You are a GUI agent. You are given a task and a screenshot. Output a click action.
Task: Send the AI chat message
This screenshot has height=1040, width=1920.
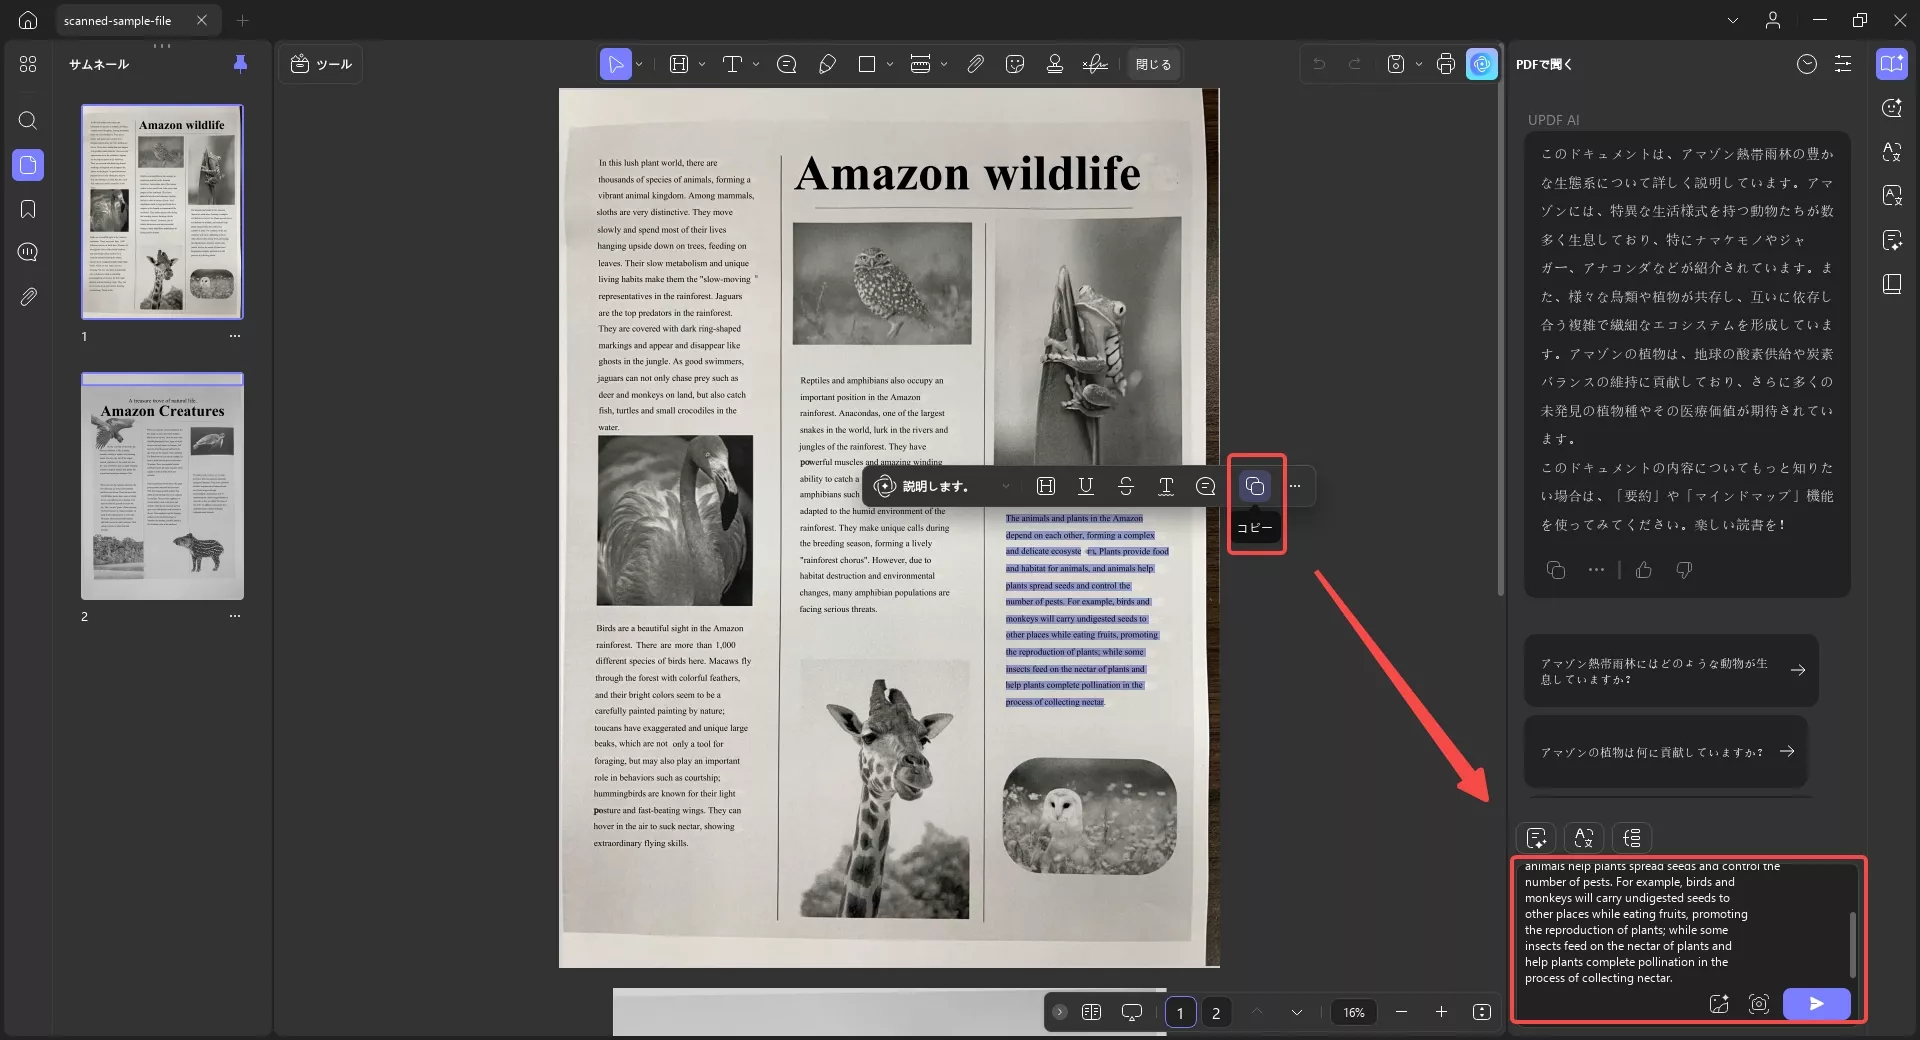tap(1817, 1004)
